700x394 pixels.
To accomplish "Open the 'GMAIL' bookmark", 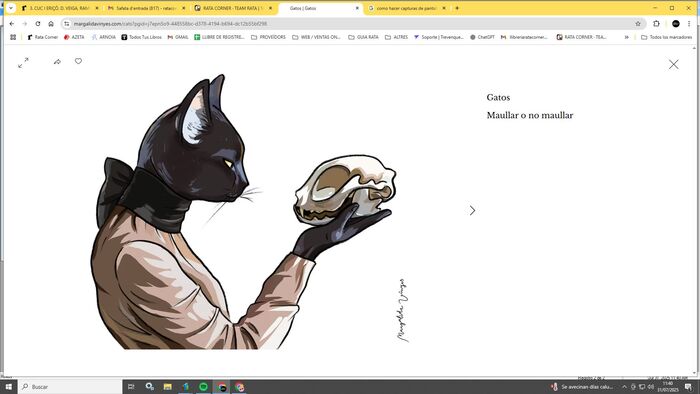I will [x=178, y=37].
